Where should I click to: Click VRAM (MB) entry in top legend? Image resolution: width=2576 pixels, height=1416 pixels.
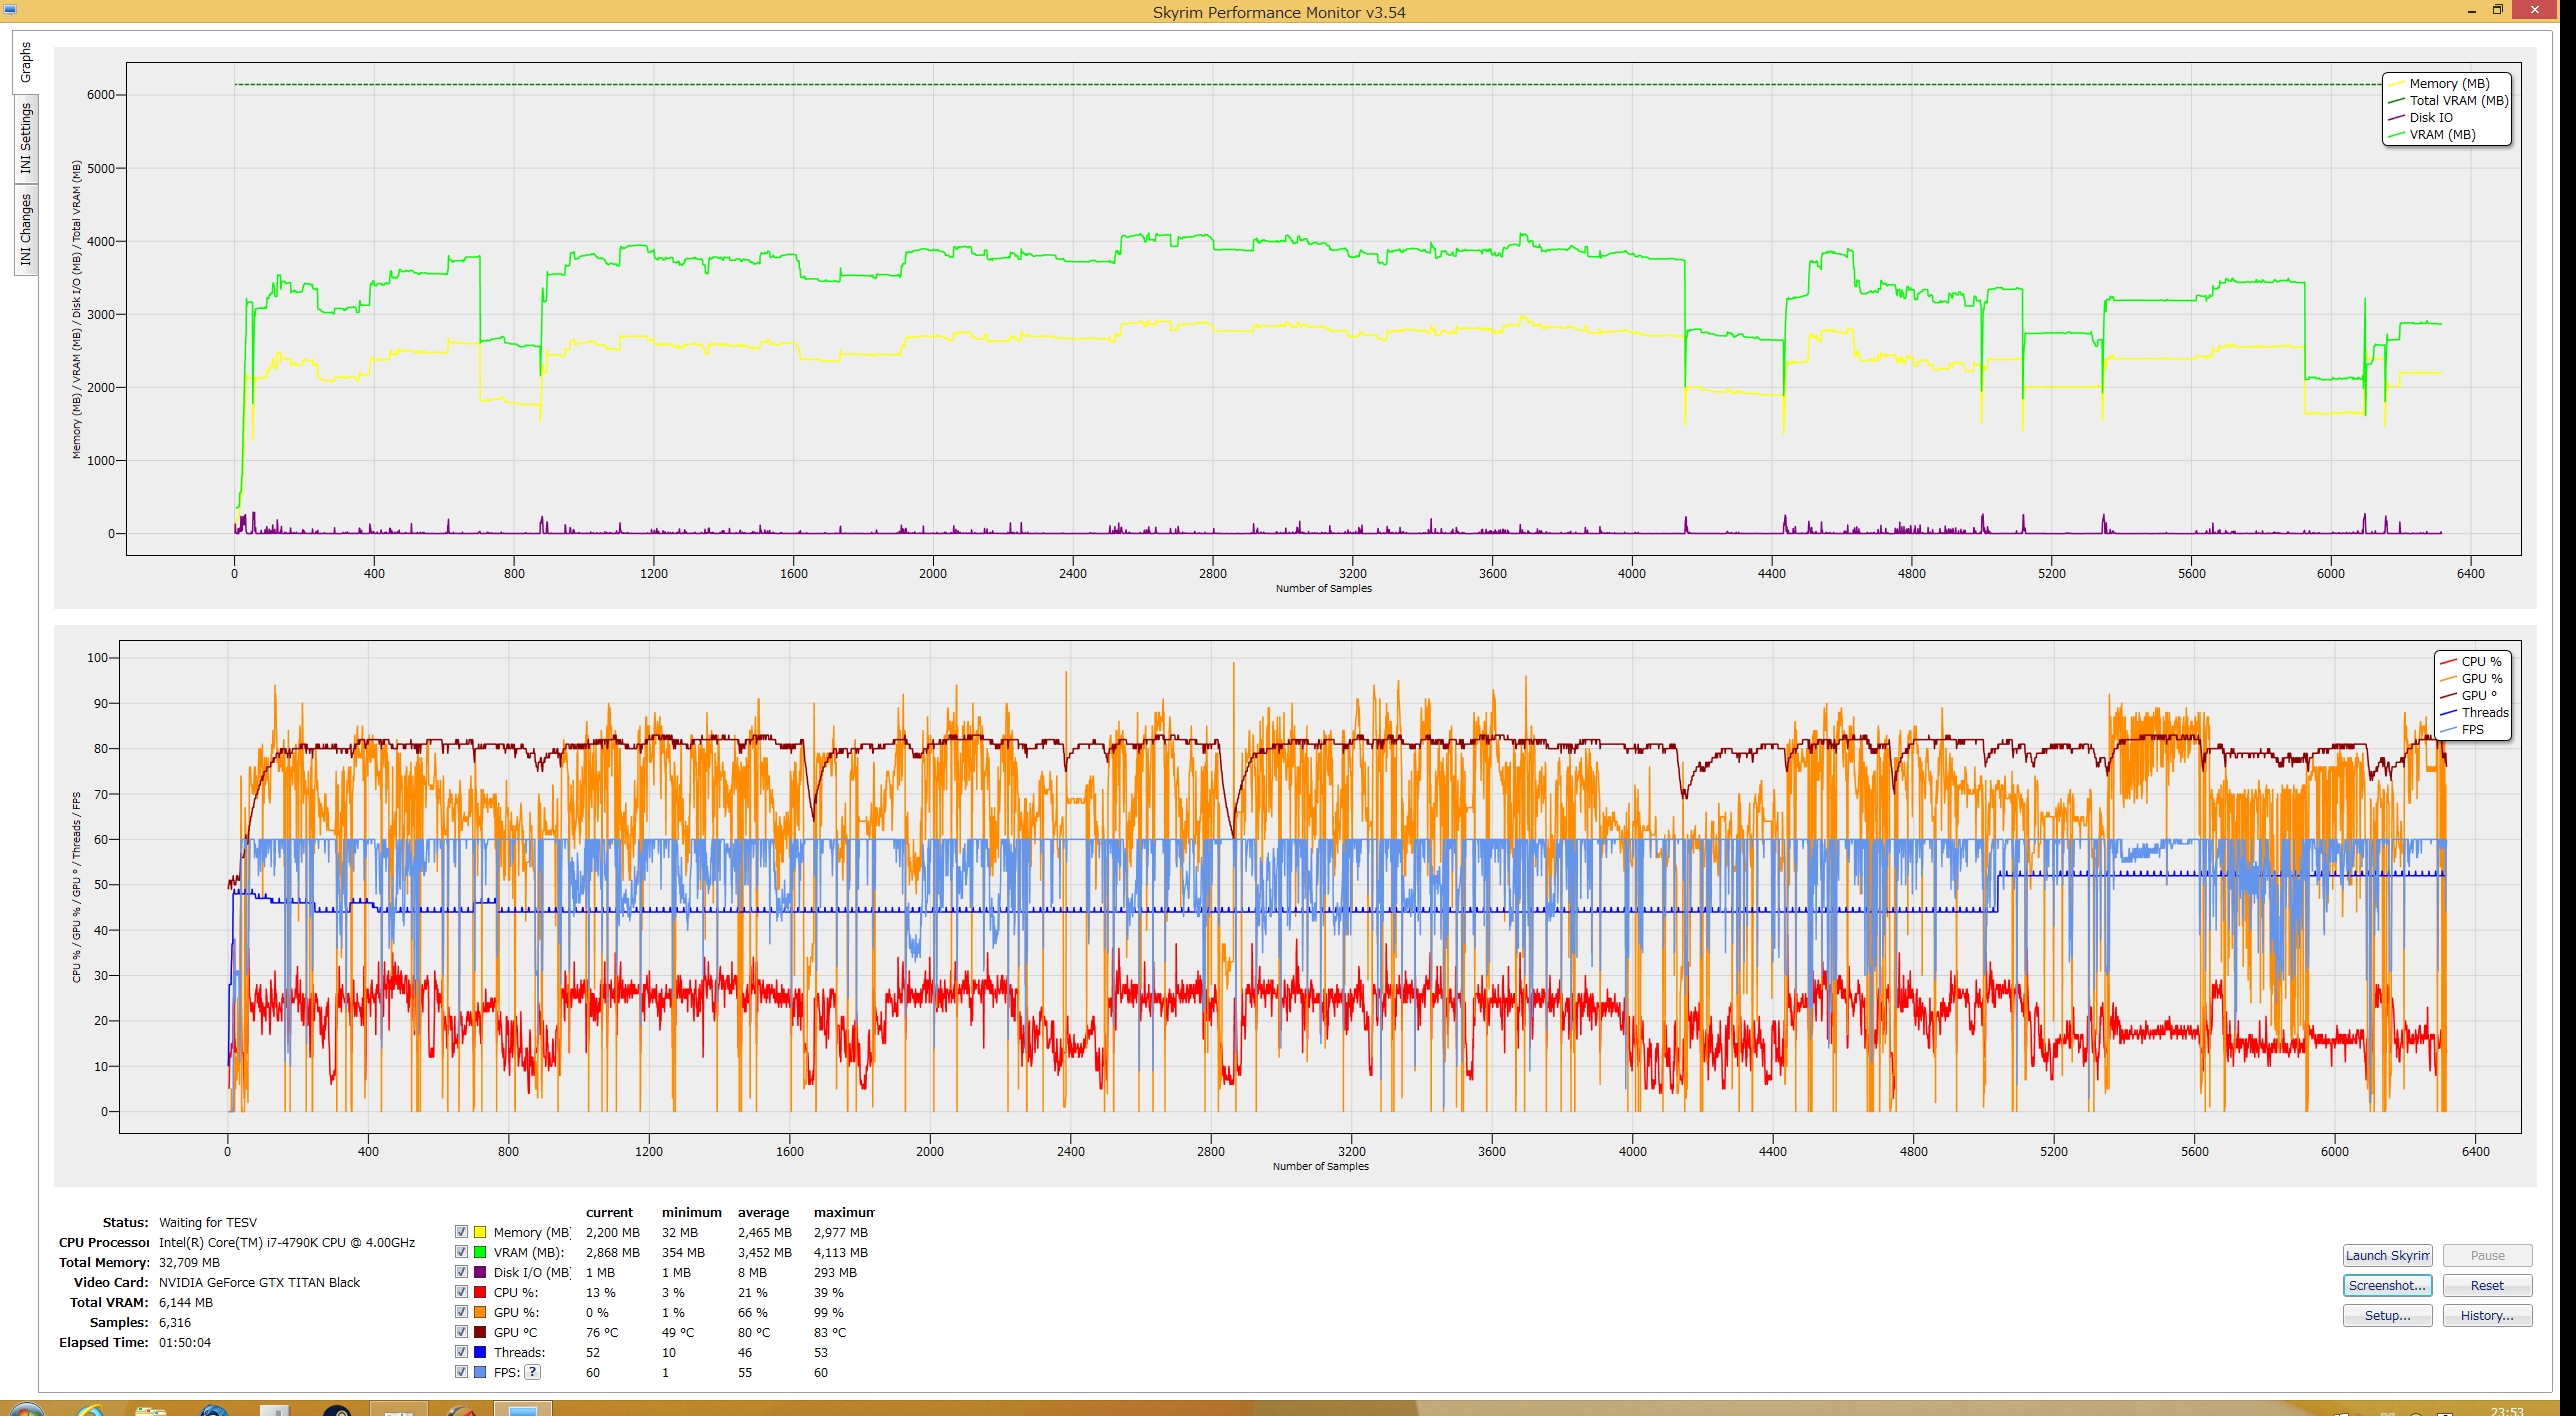click(x=2442, y=135)
